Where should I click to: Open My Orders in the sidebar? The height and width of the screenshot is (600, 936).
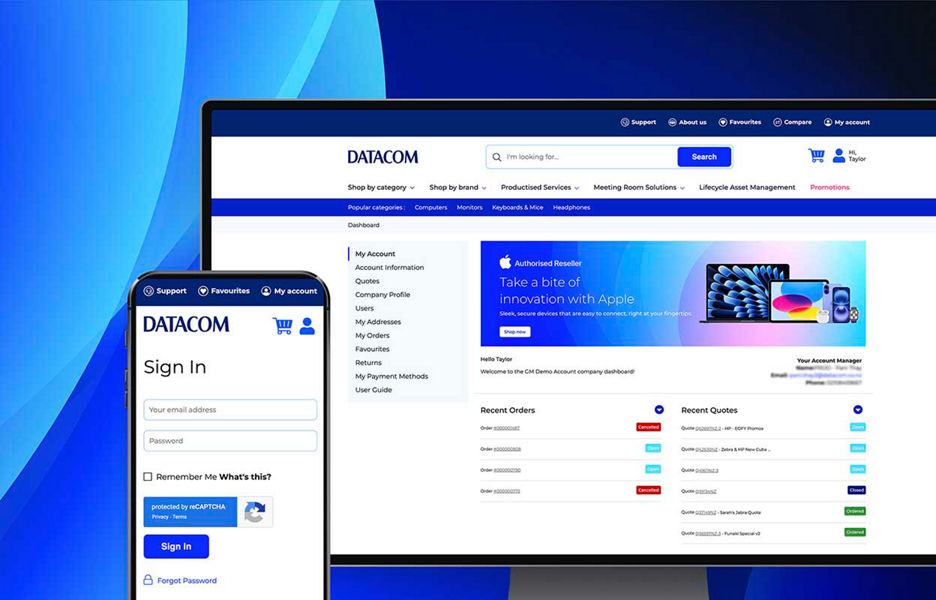(x=372, y=336)
